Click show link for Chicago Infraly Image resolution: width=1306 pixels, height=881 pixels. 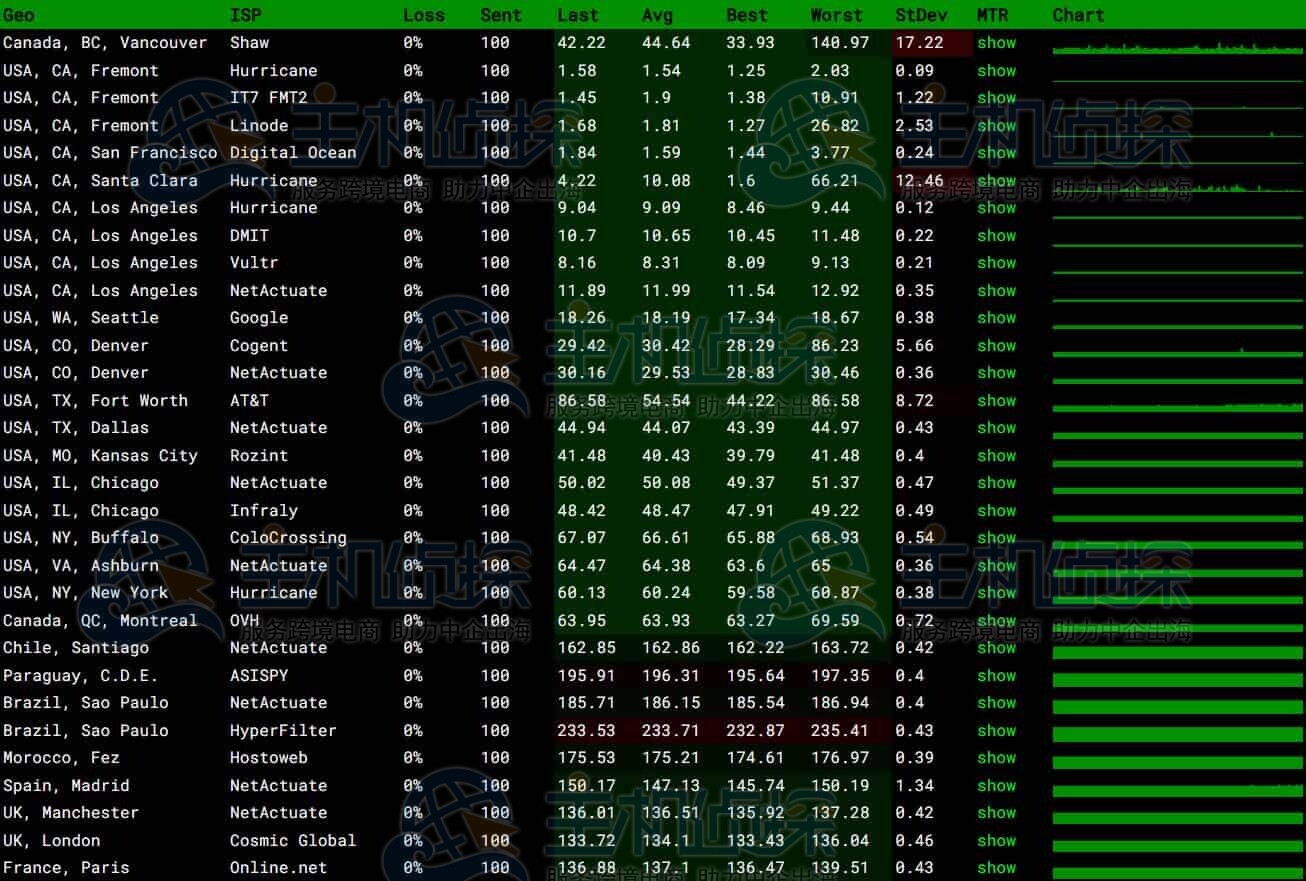click(x=996, y=511)
